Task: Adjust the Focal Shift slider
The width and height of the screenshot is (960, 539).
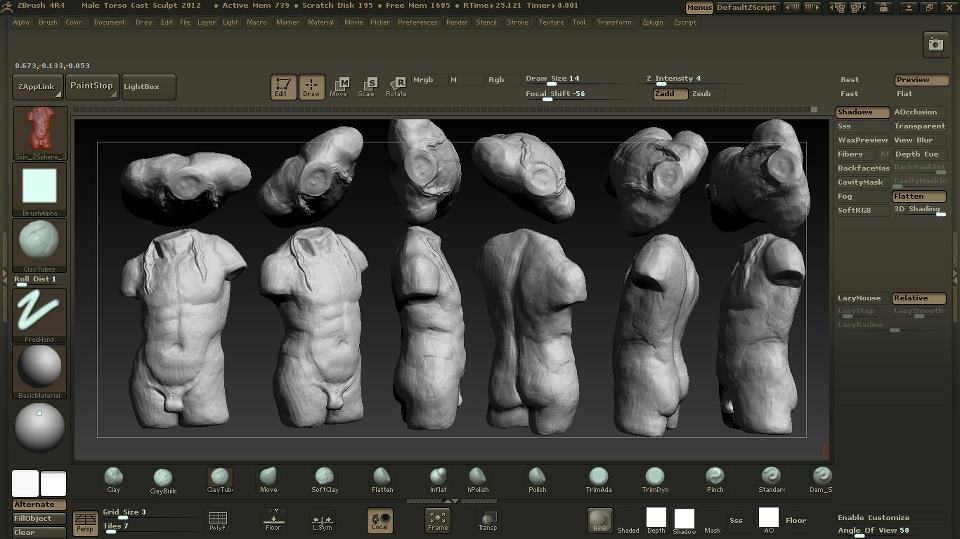Action: point(579,94)
